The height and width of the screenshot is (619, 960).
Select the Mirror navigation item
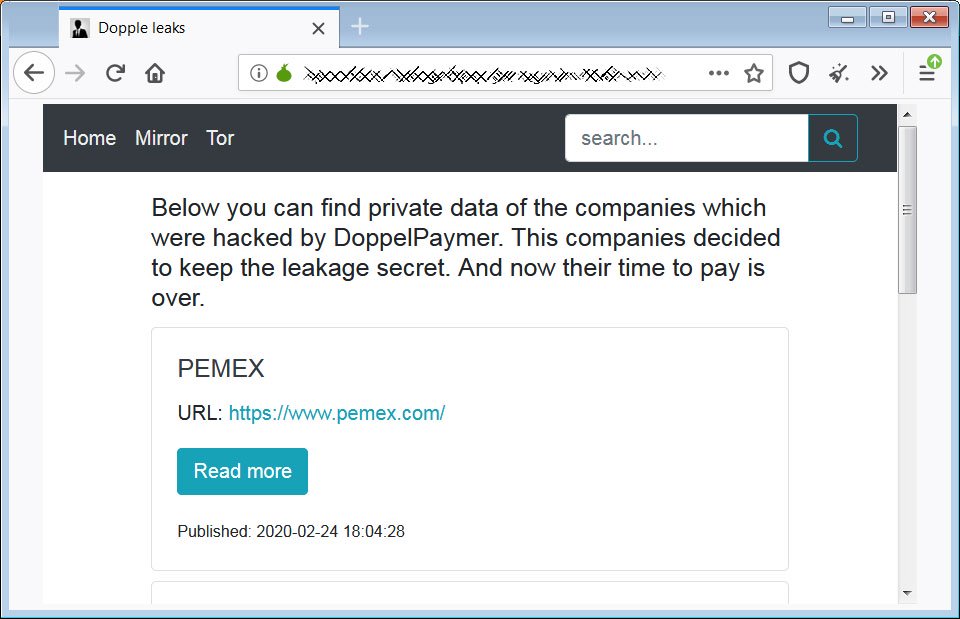tap(161, 138)
